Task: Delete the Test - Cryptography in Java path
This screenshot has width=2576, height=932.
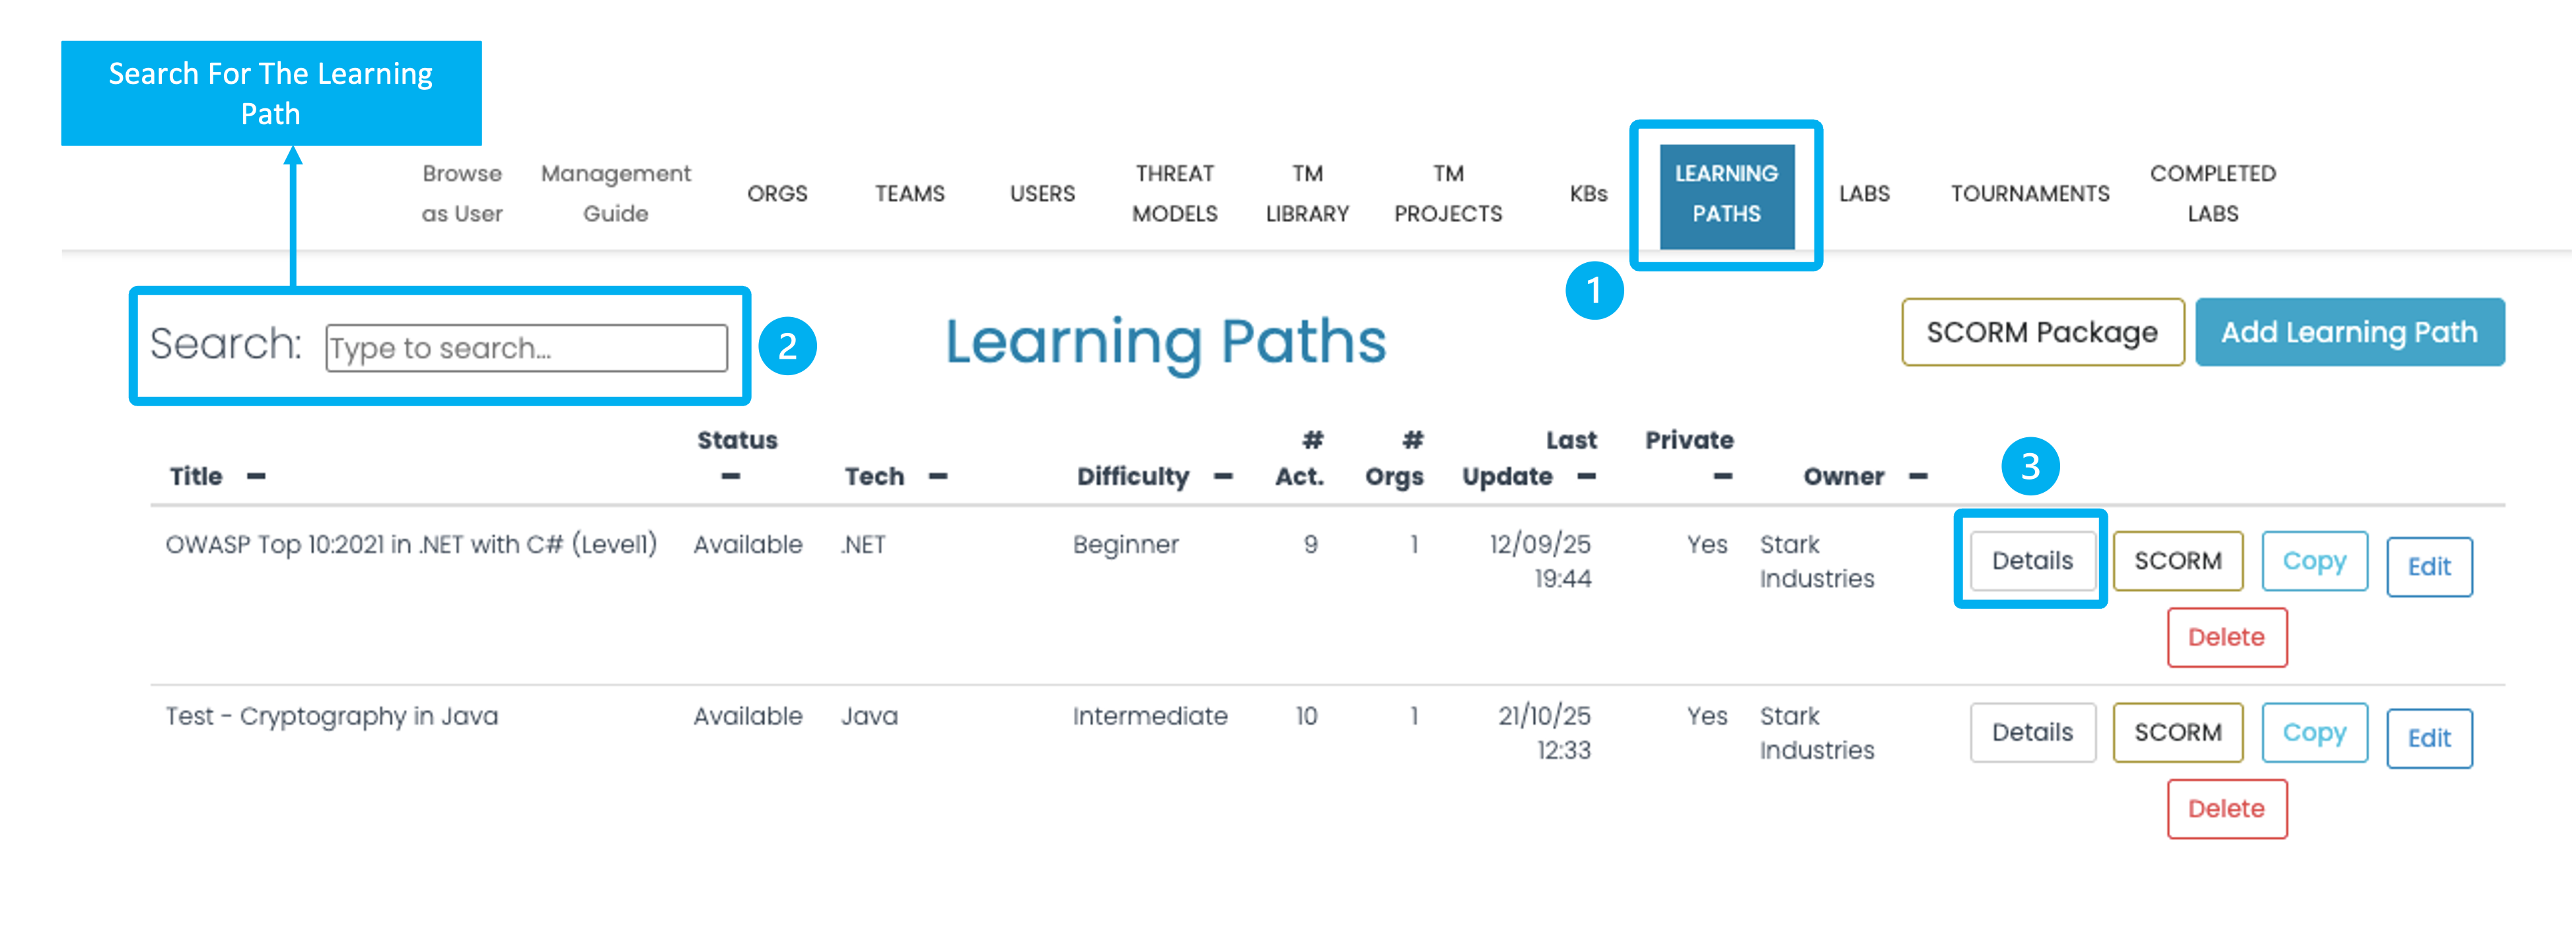Action: 2226,809
